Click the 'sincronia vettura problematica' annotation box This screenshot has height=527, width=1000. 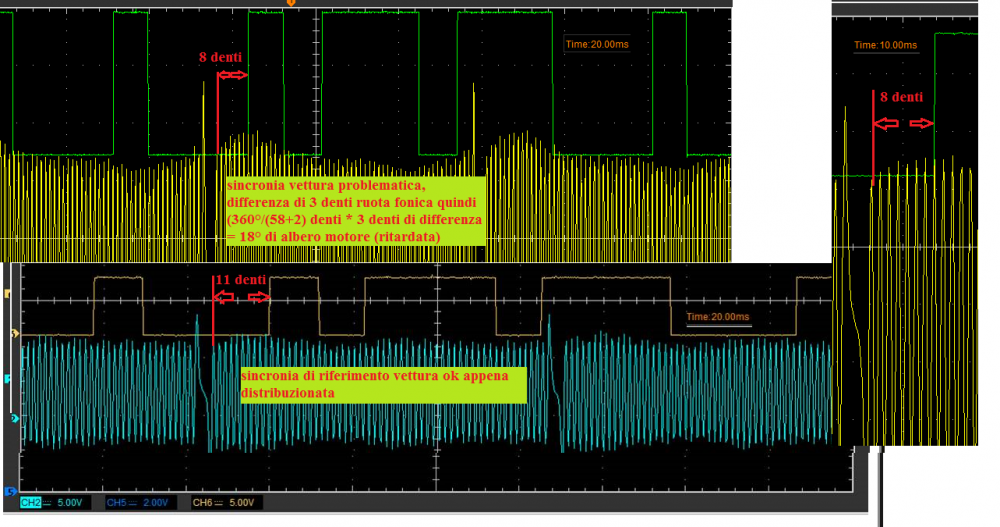click(354, 211)
